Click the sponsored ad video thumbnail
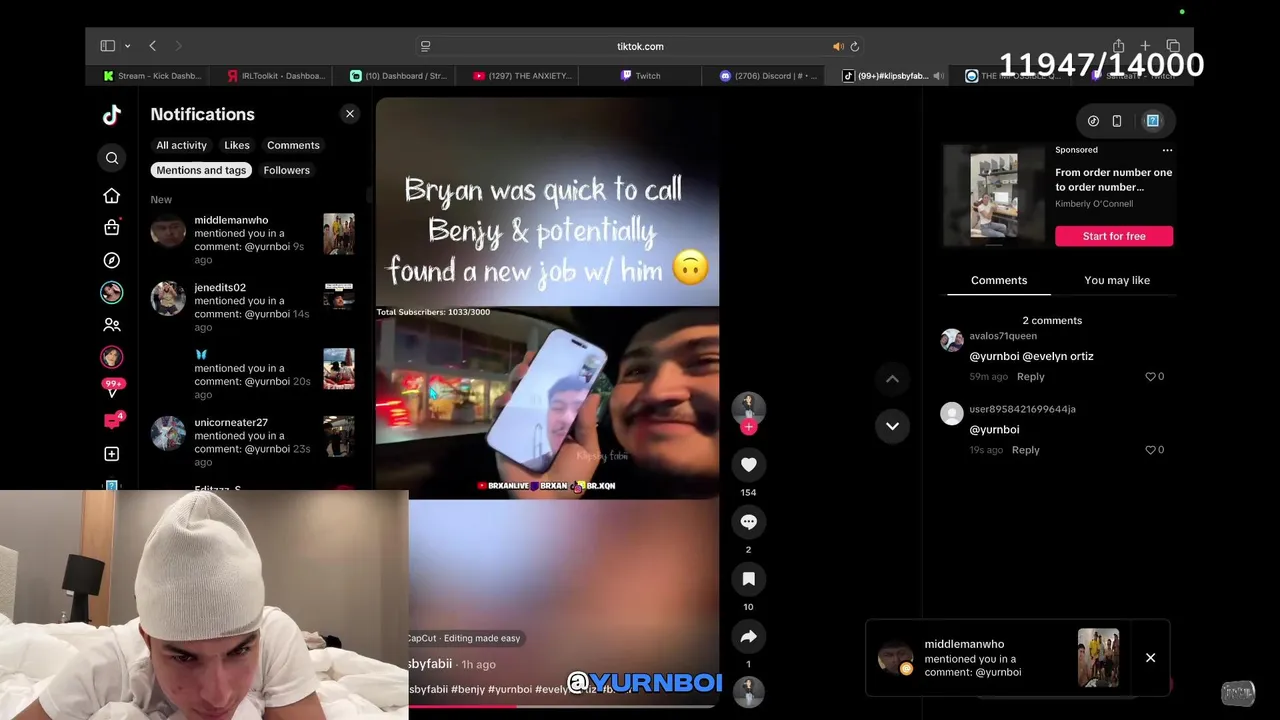This screenshot has height=720, width=1280. coord(994,195)
